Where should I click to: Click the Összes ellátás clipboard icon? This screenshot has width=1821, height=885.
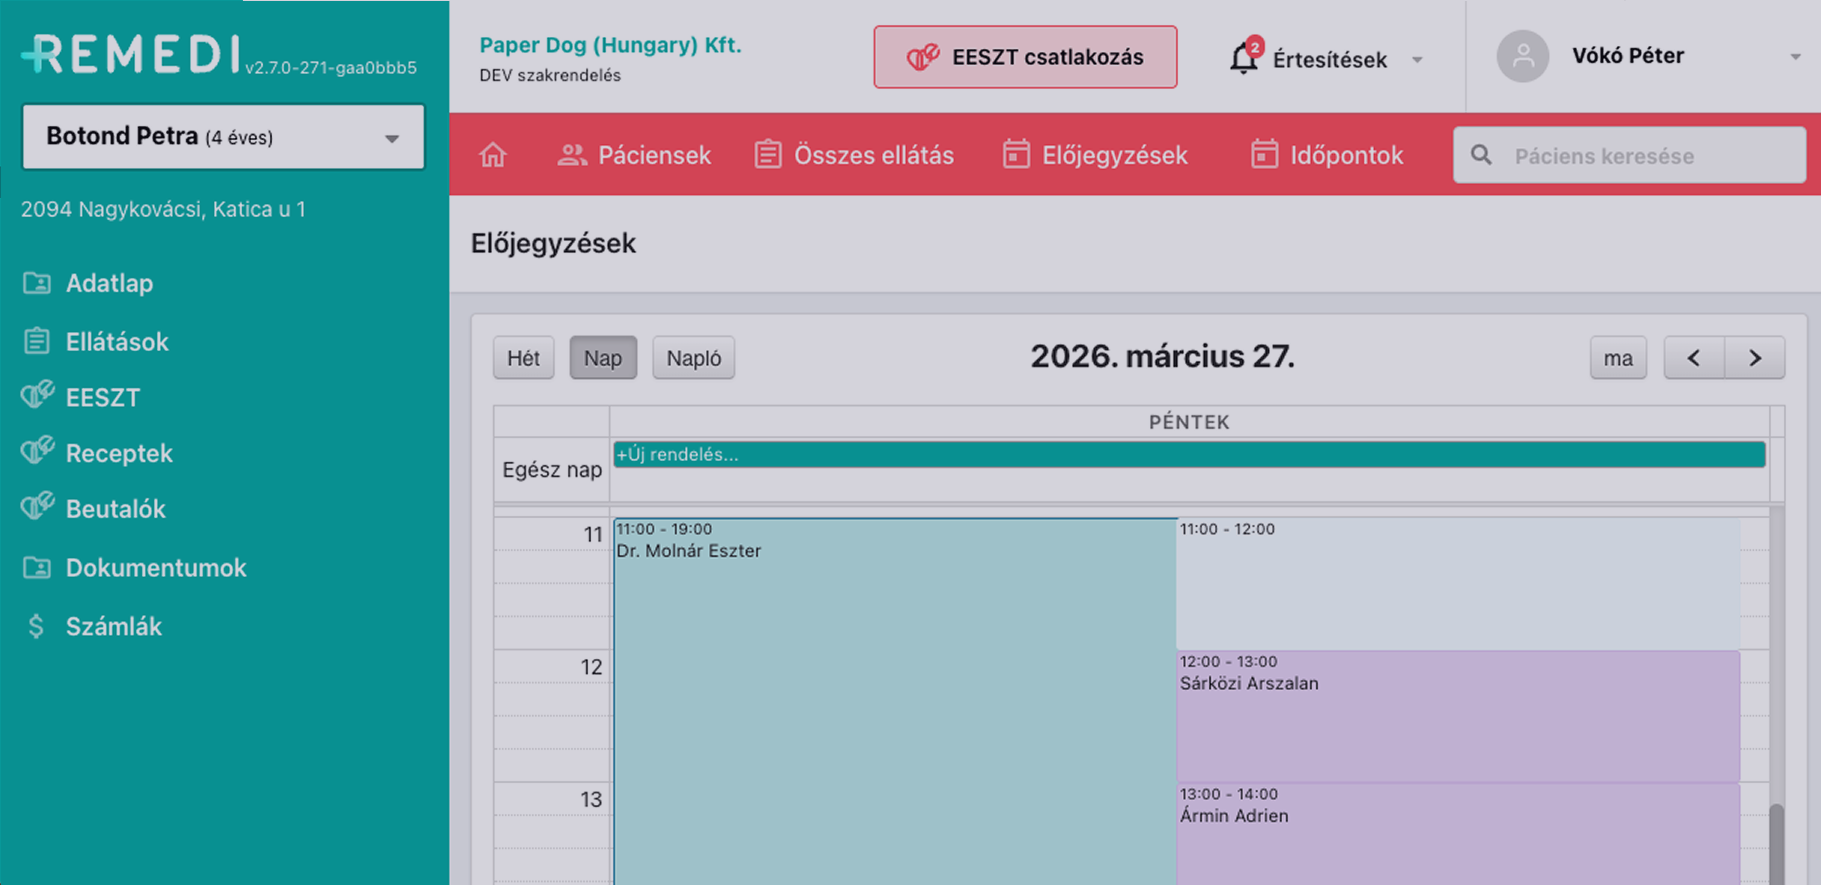[x=768, y=155]
